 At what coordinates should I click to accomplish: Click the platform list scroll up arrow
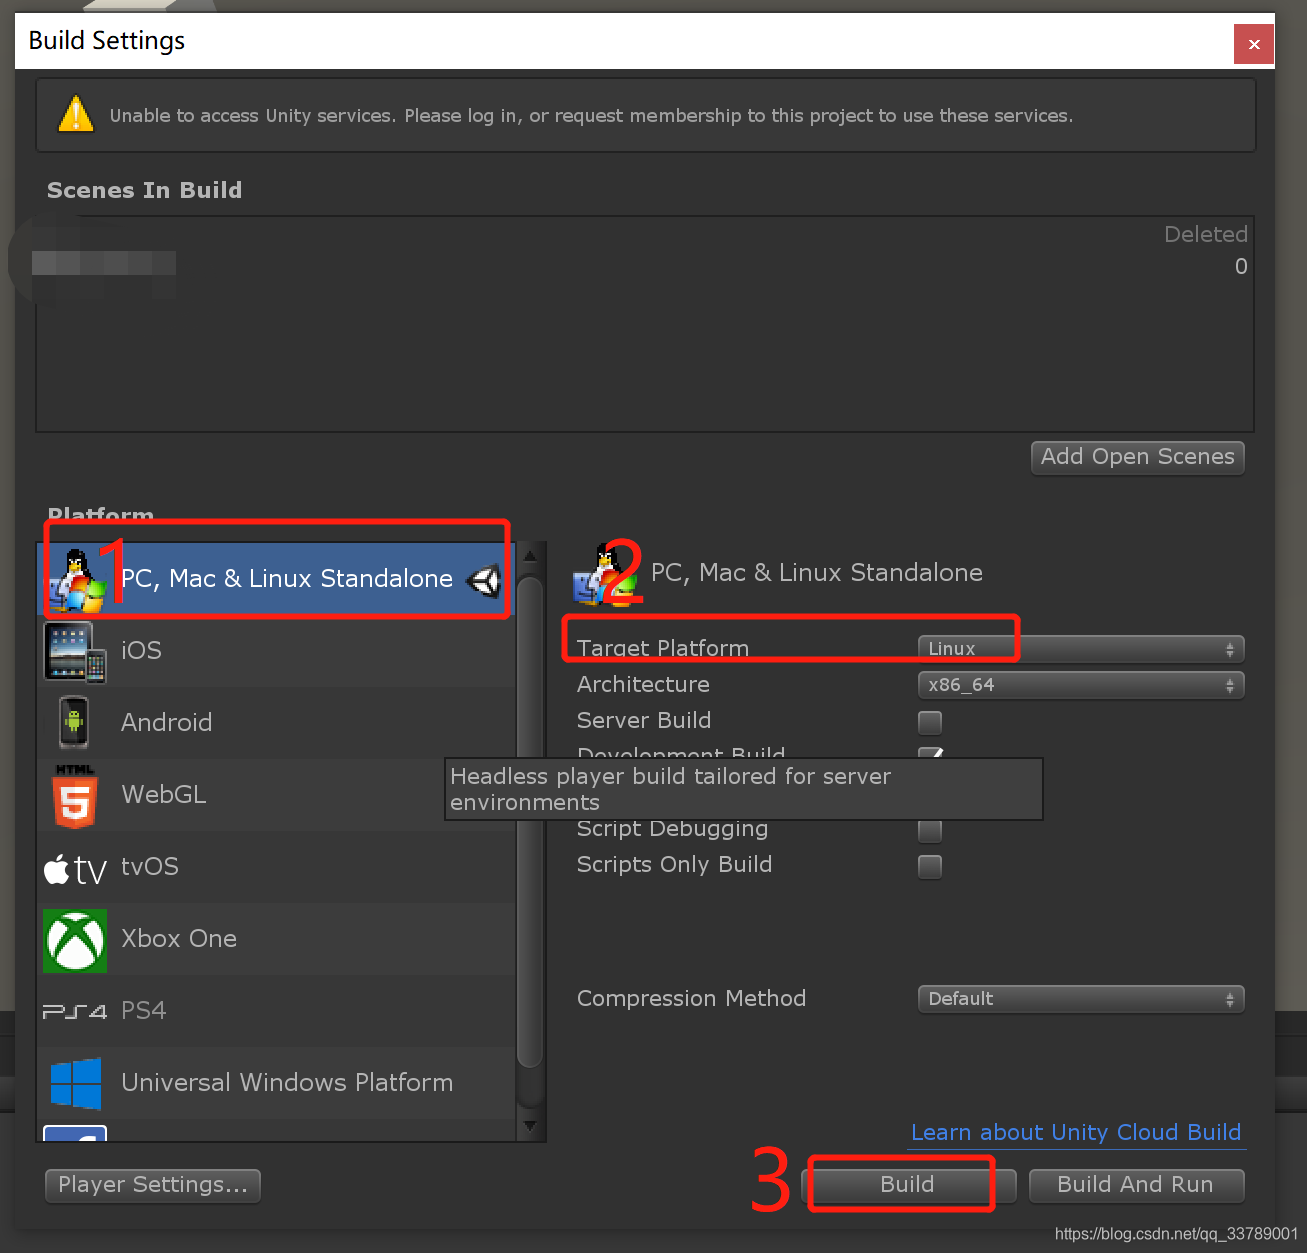pos(530,556)
